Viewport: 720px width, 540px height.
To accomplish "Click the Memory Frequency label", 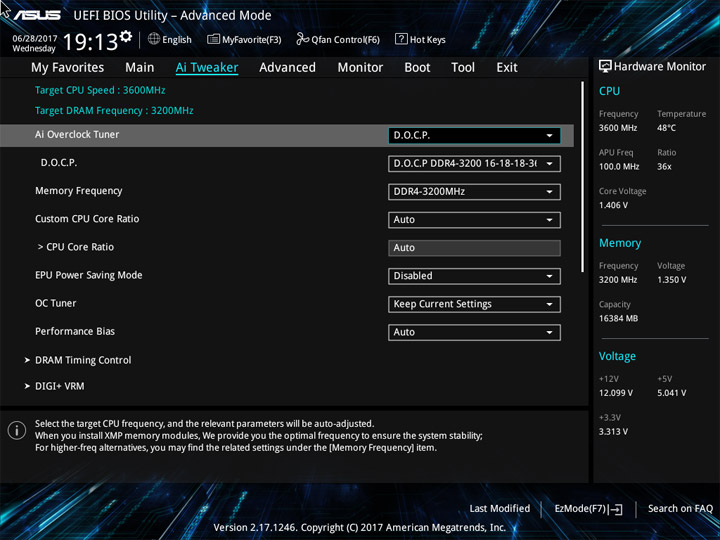I will click(x=79, y=191).
